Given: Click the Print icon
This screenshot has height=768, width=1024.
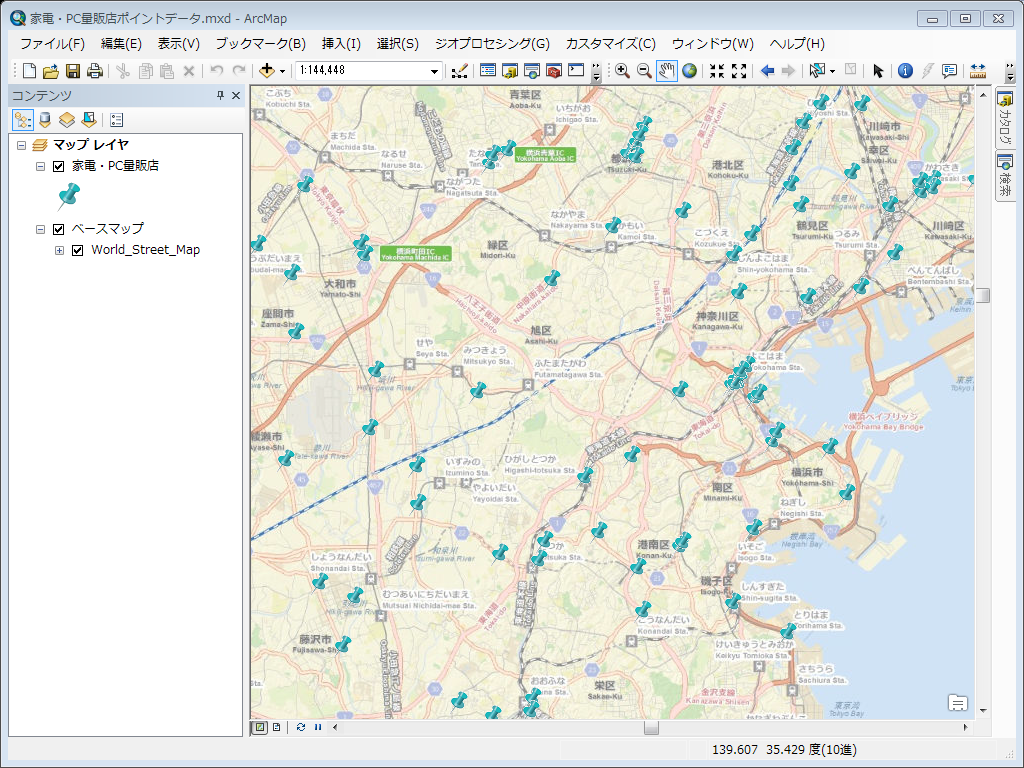Looking at the screenshot, I should tap(95, 71).
